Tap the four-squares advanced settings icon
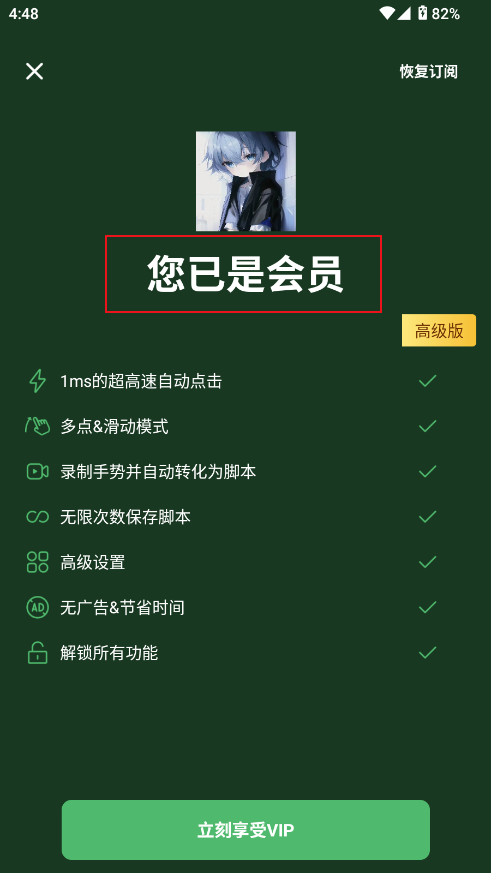The width and height of the screenshot is (491, 873). click(37, 562)
